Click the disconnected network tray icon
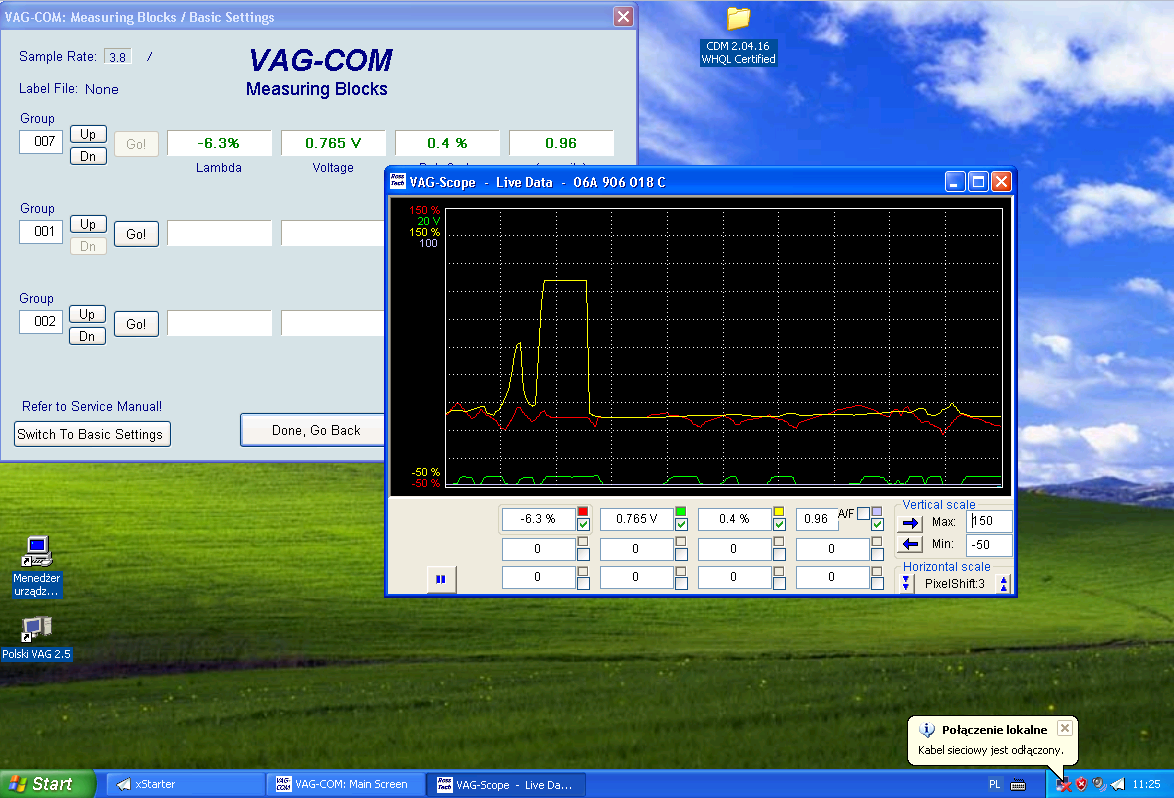 pyautogui.click(x=1063, y=785)
